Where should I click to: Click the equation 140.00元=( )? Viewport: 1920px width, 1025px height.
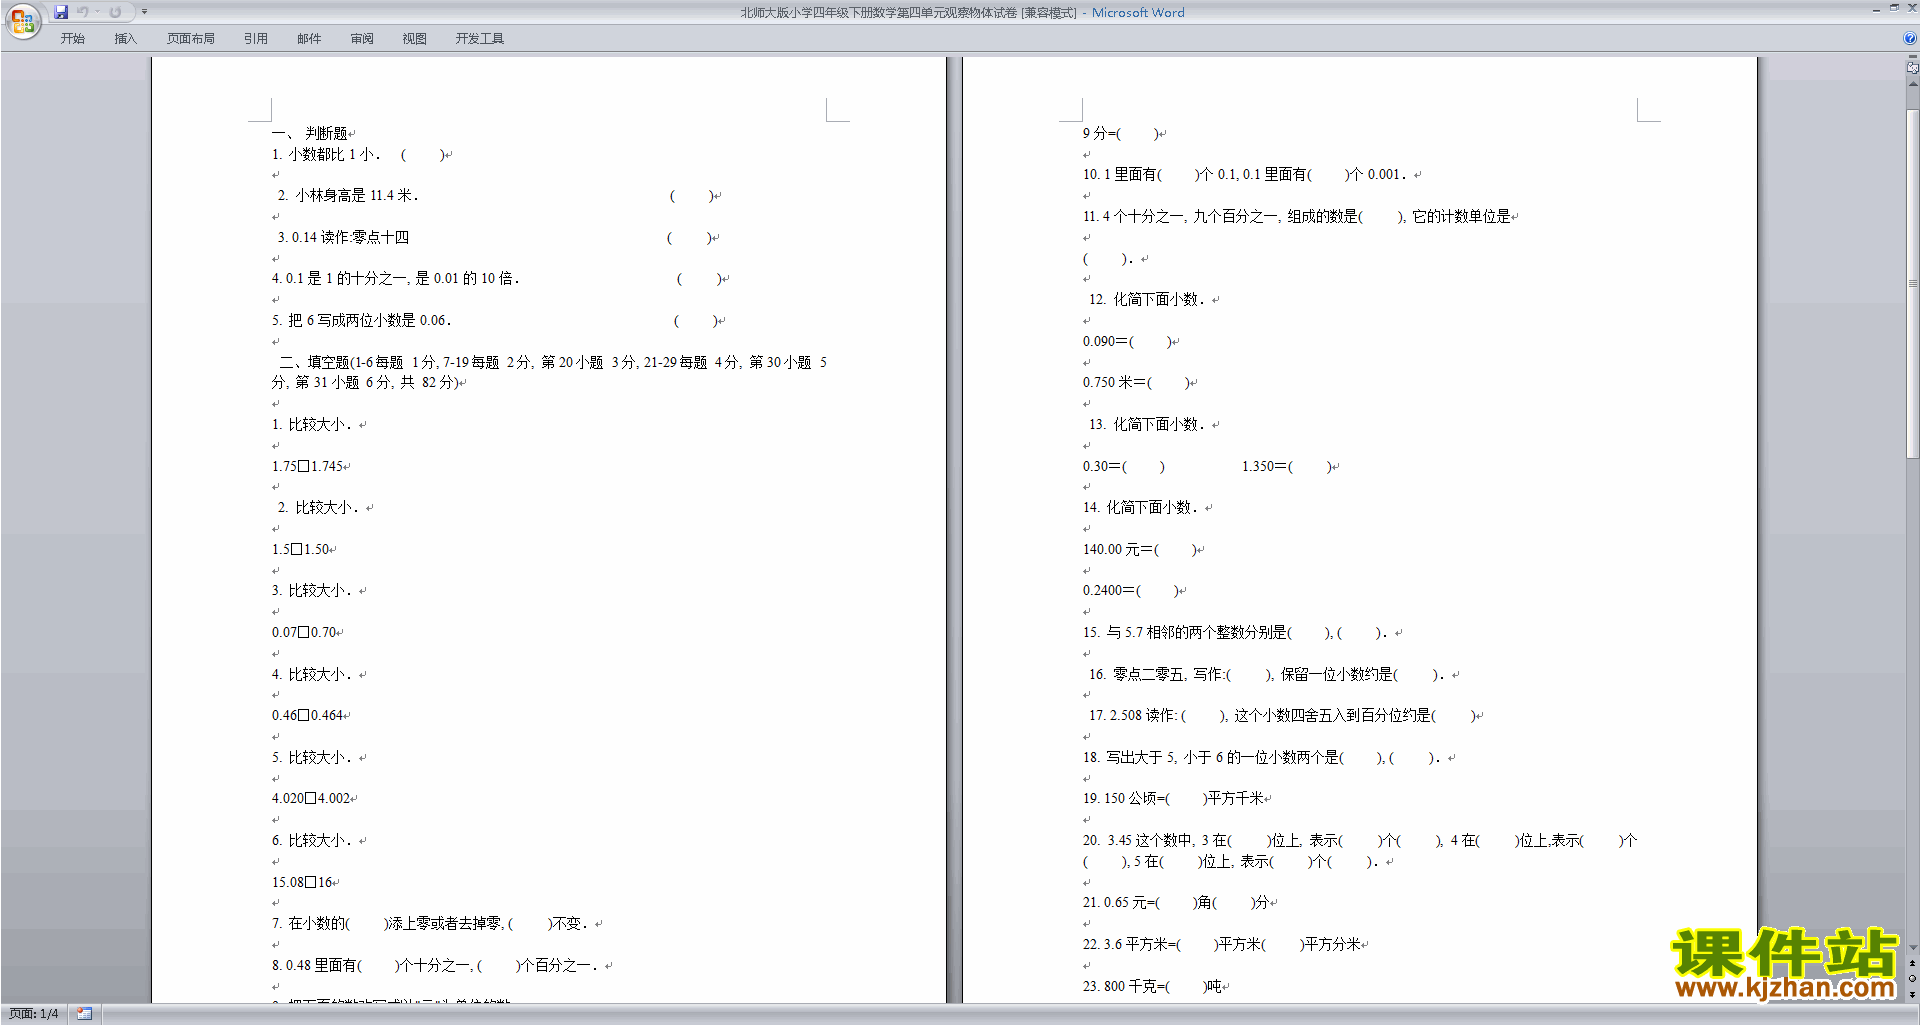click(x=1140, y=549)
